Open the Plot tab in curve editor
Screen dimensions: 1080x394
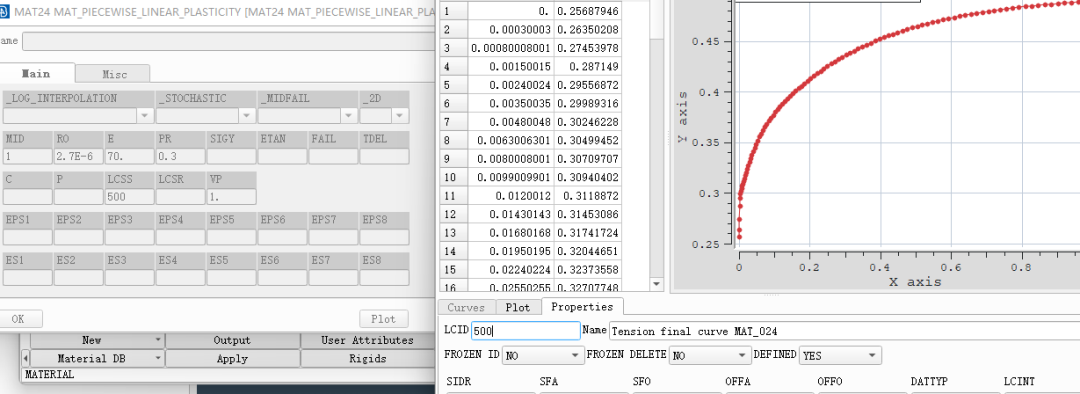pos(517,307)
